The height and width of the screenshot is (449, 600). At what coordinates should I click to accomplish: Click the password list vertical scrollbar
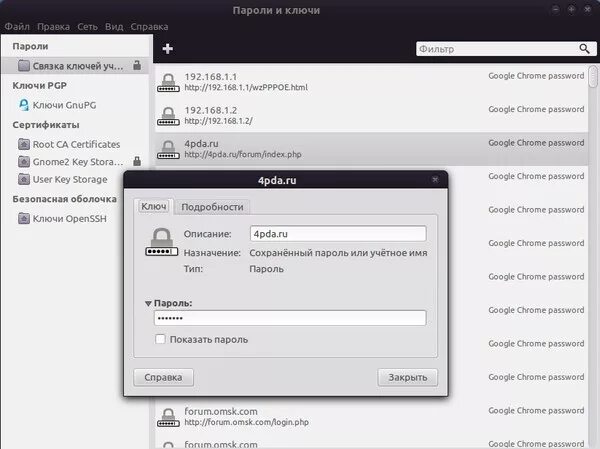593,77
